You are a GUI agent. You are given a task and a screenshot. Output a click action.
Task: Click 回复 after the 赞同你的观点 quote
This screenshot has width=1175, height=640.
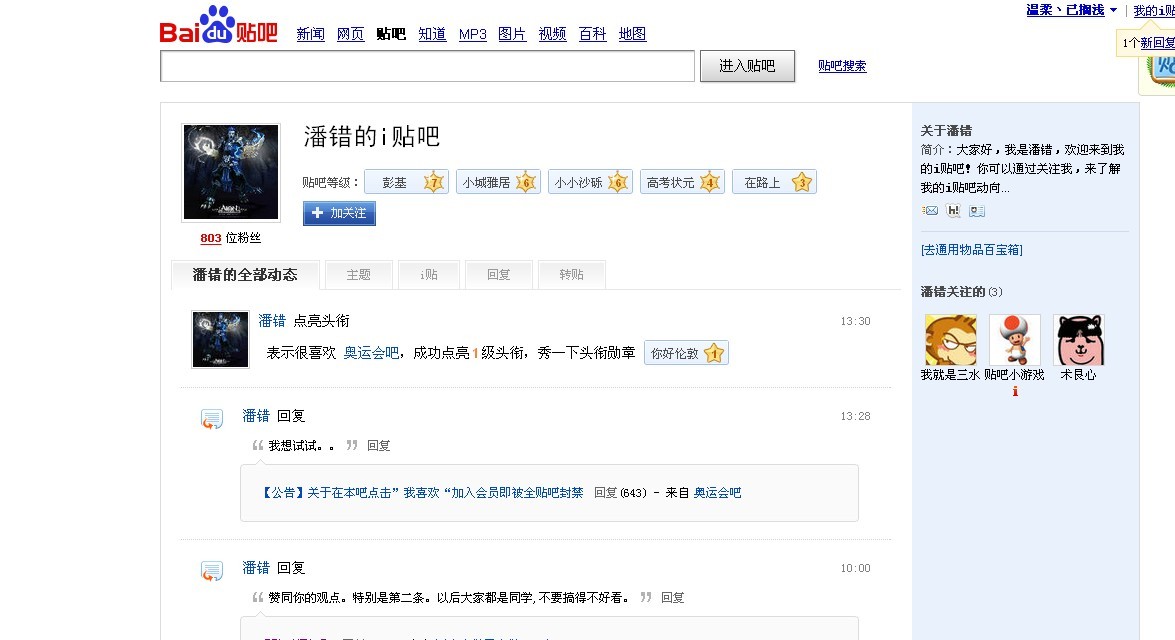click(672, 598)
